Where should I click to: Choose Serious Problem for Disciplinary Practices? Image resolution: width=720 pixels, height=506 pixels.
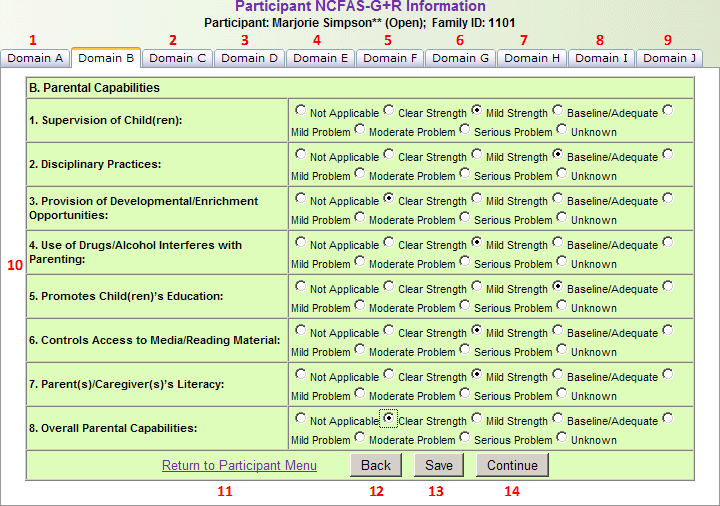[465, 173]
